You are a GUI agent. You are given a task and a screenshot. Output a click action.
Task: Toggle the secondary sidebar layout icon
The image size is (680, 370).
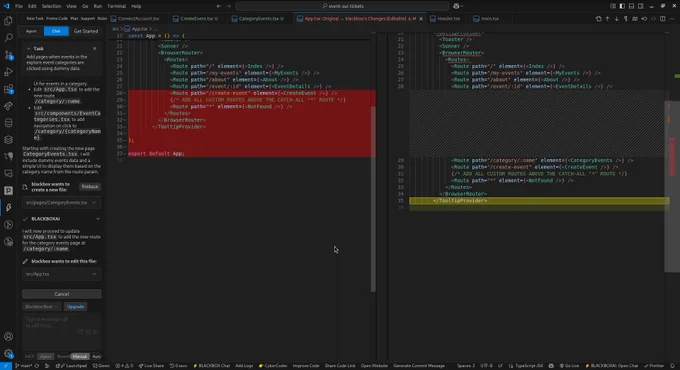coord(641,6)
